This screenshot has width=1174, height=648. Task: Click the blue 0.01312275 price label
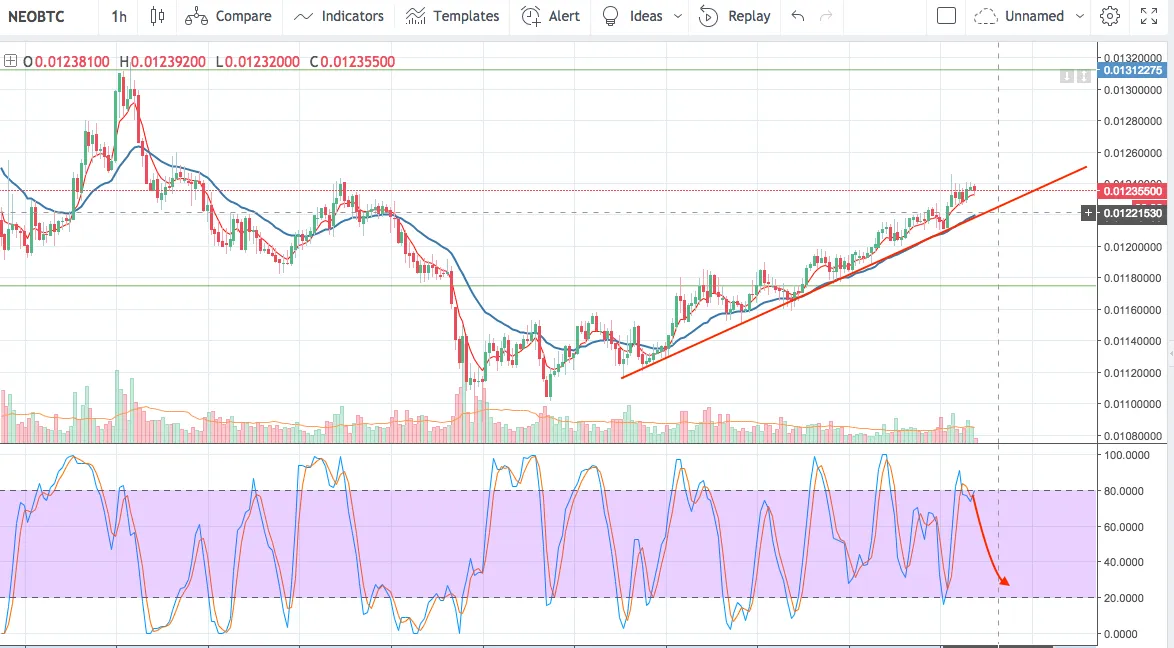(x=1133, y=70)
